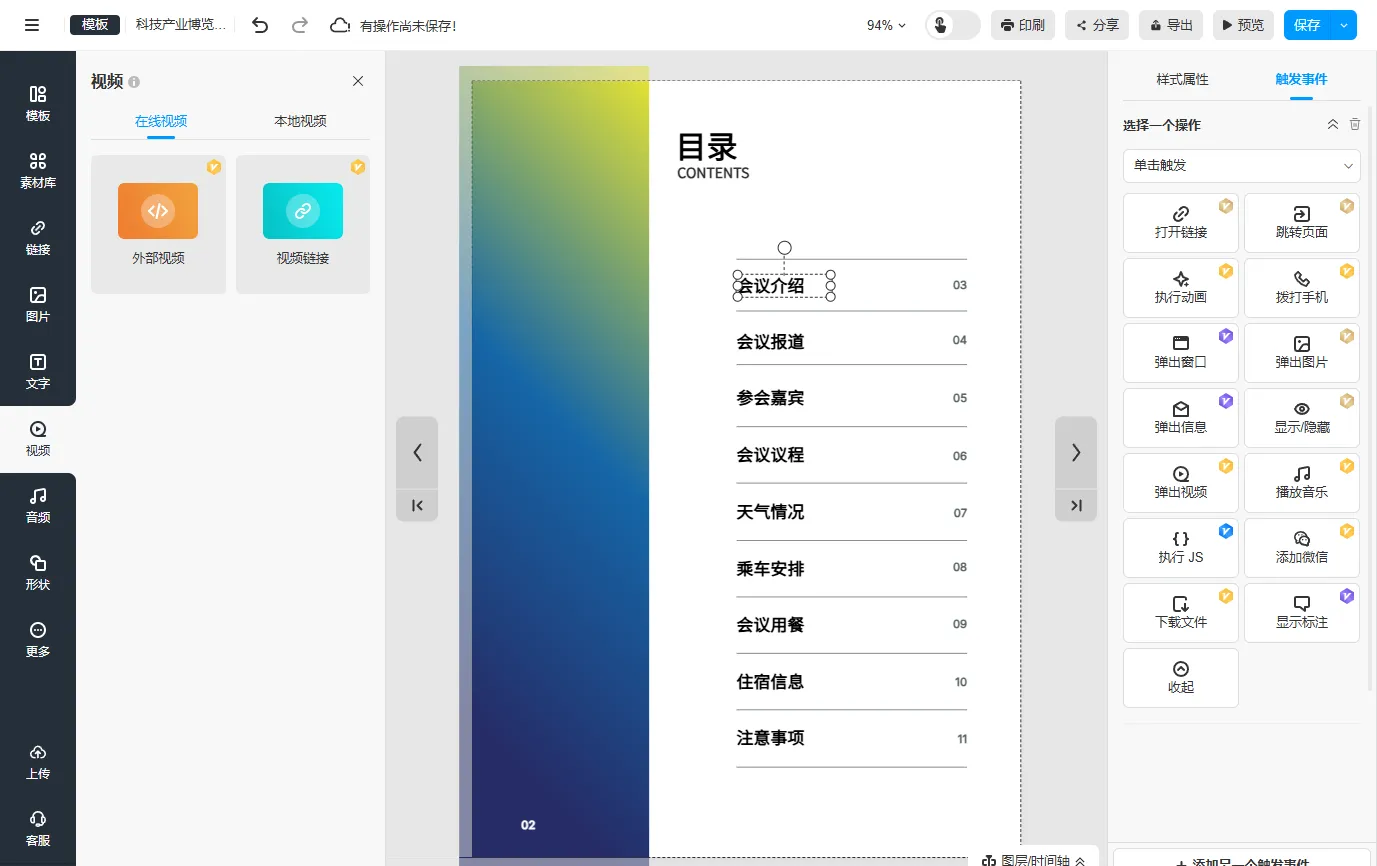Viewport: 1377px width, 866px height.
Task: Open the 素材库 sidebar panel
Action: pyautogui.click(x=38, y=171)
